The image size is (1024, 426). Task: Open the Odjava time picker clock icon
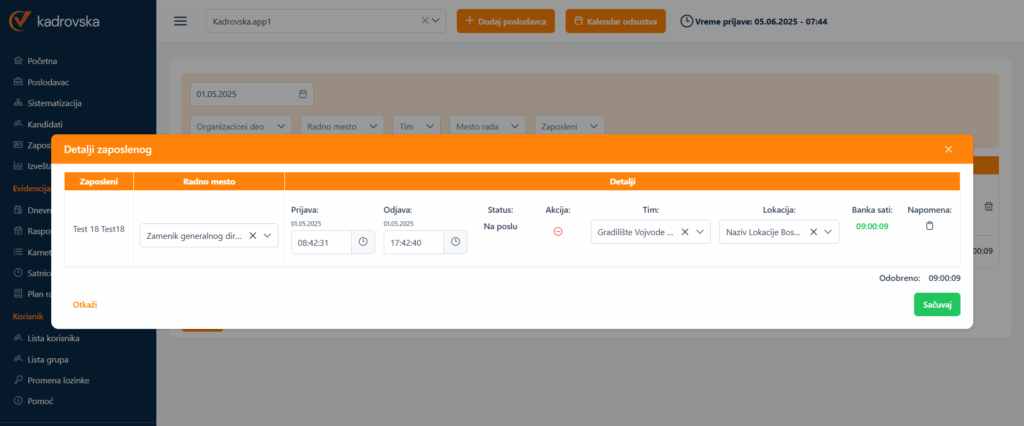pos(455,242)
